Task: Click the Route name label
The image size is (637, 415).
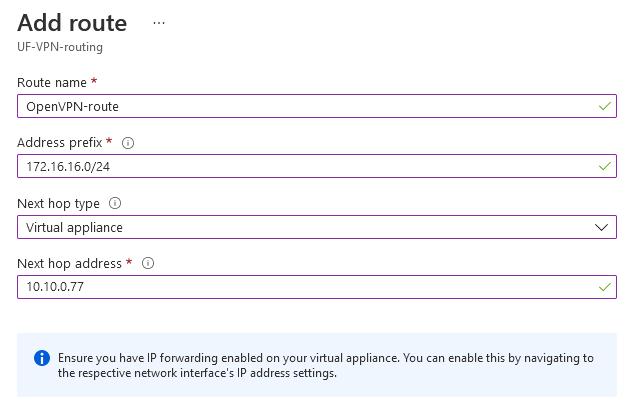Action: click(x=52, y=82)
